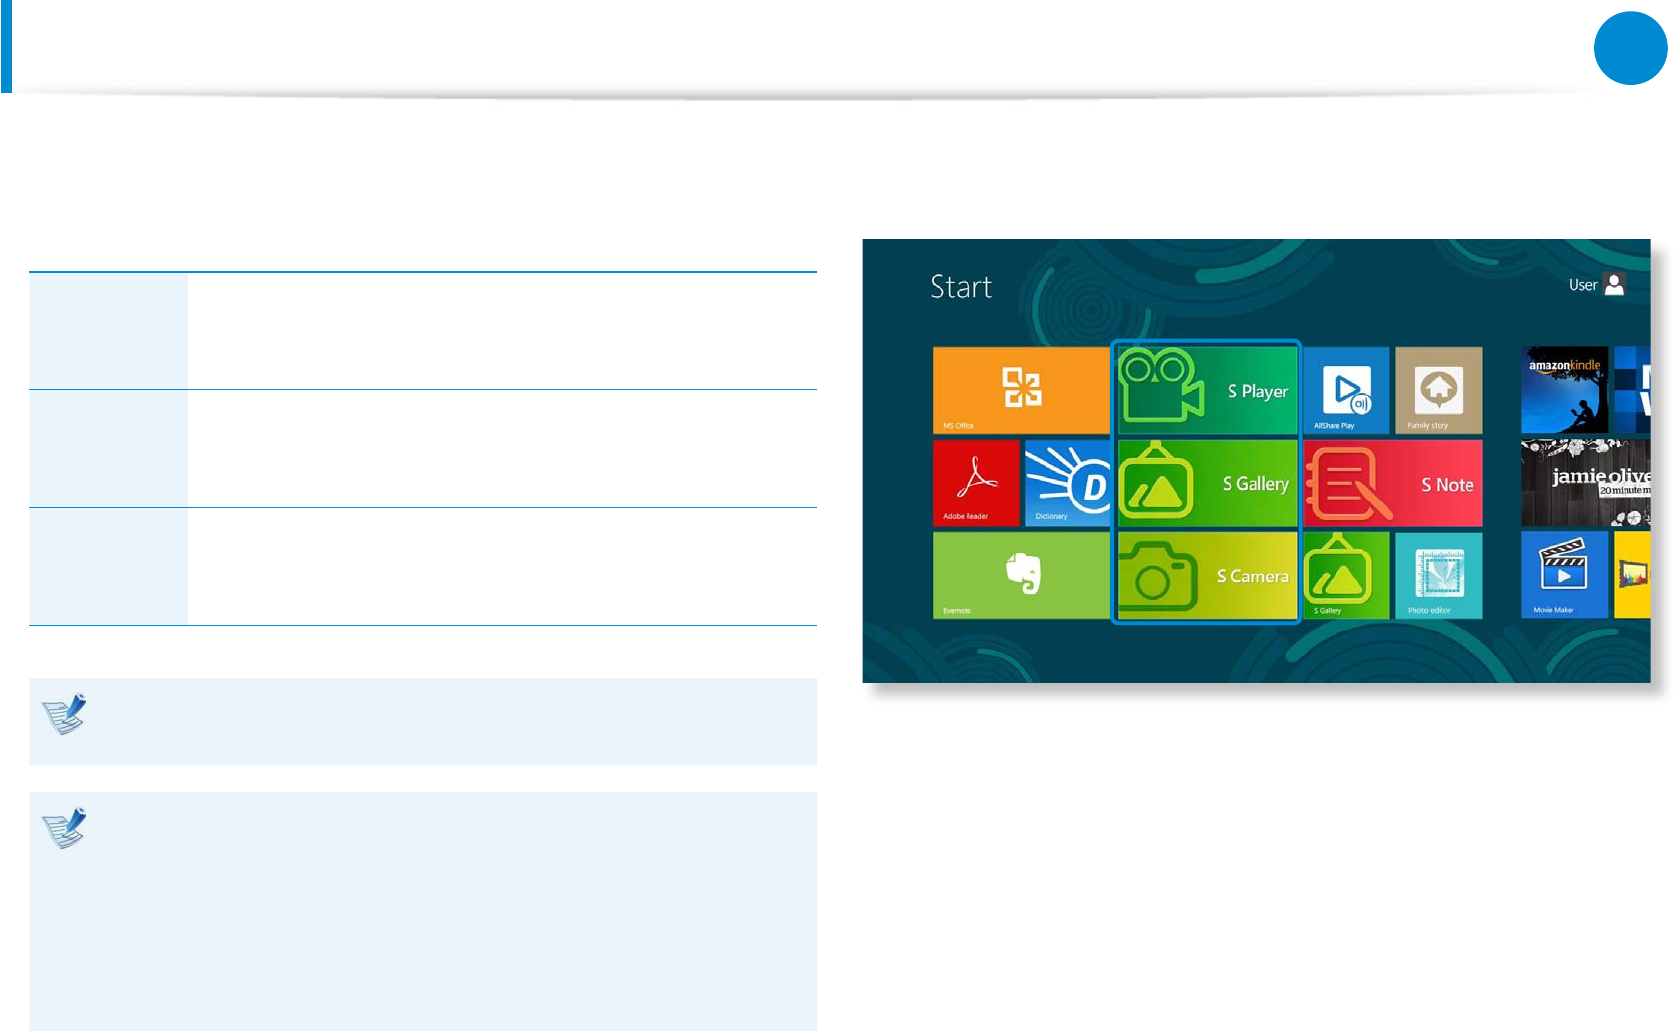
Task: Open the Evernote tile
Action: (1021, 575)
